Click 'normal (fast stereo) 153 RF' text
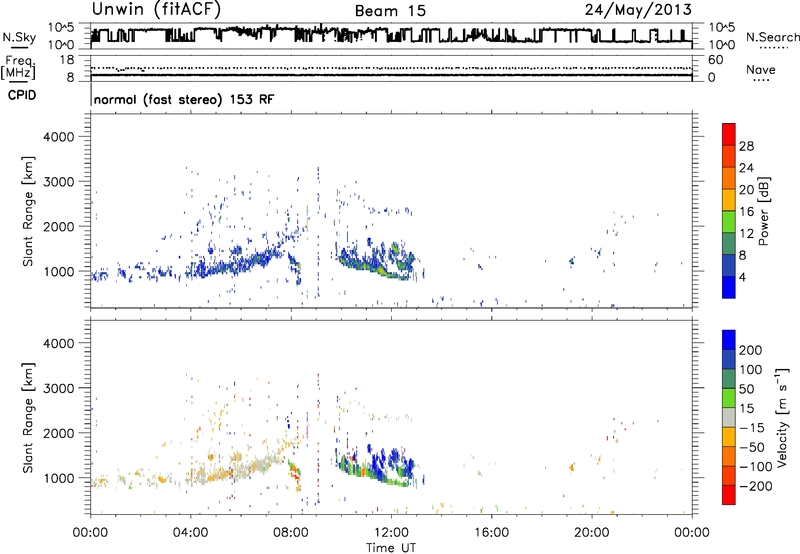The image size is (800, 554). [184, 99]
